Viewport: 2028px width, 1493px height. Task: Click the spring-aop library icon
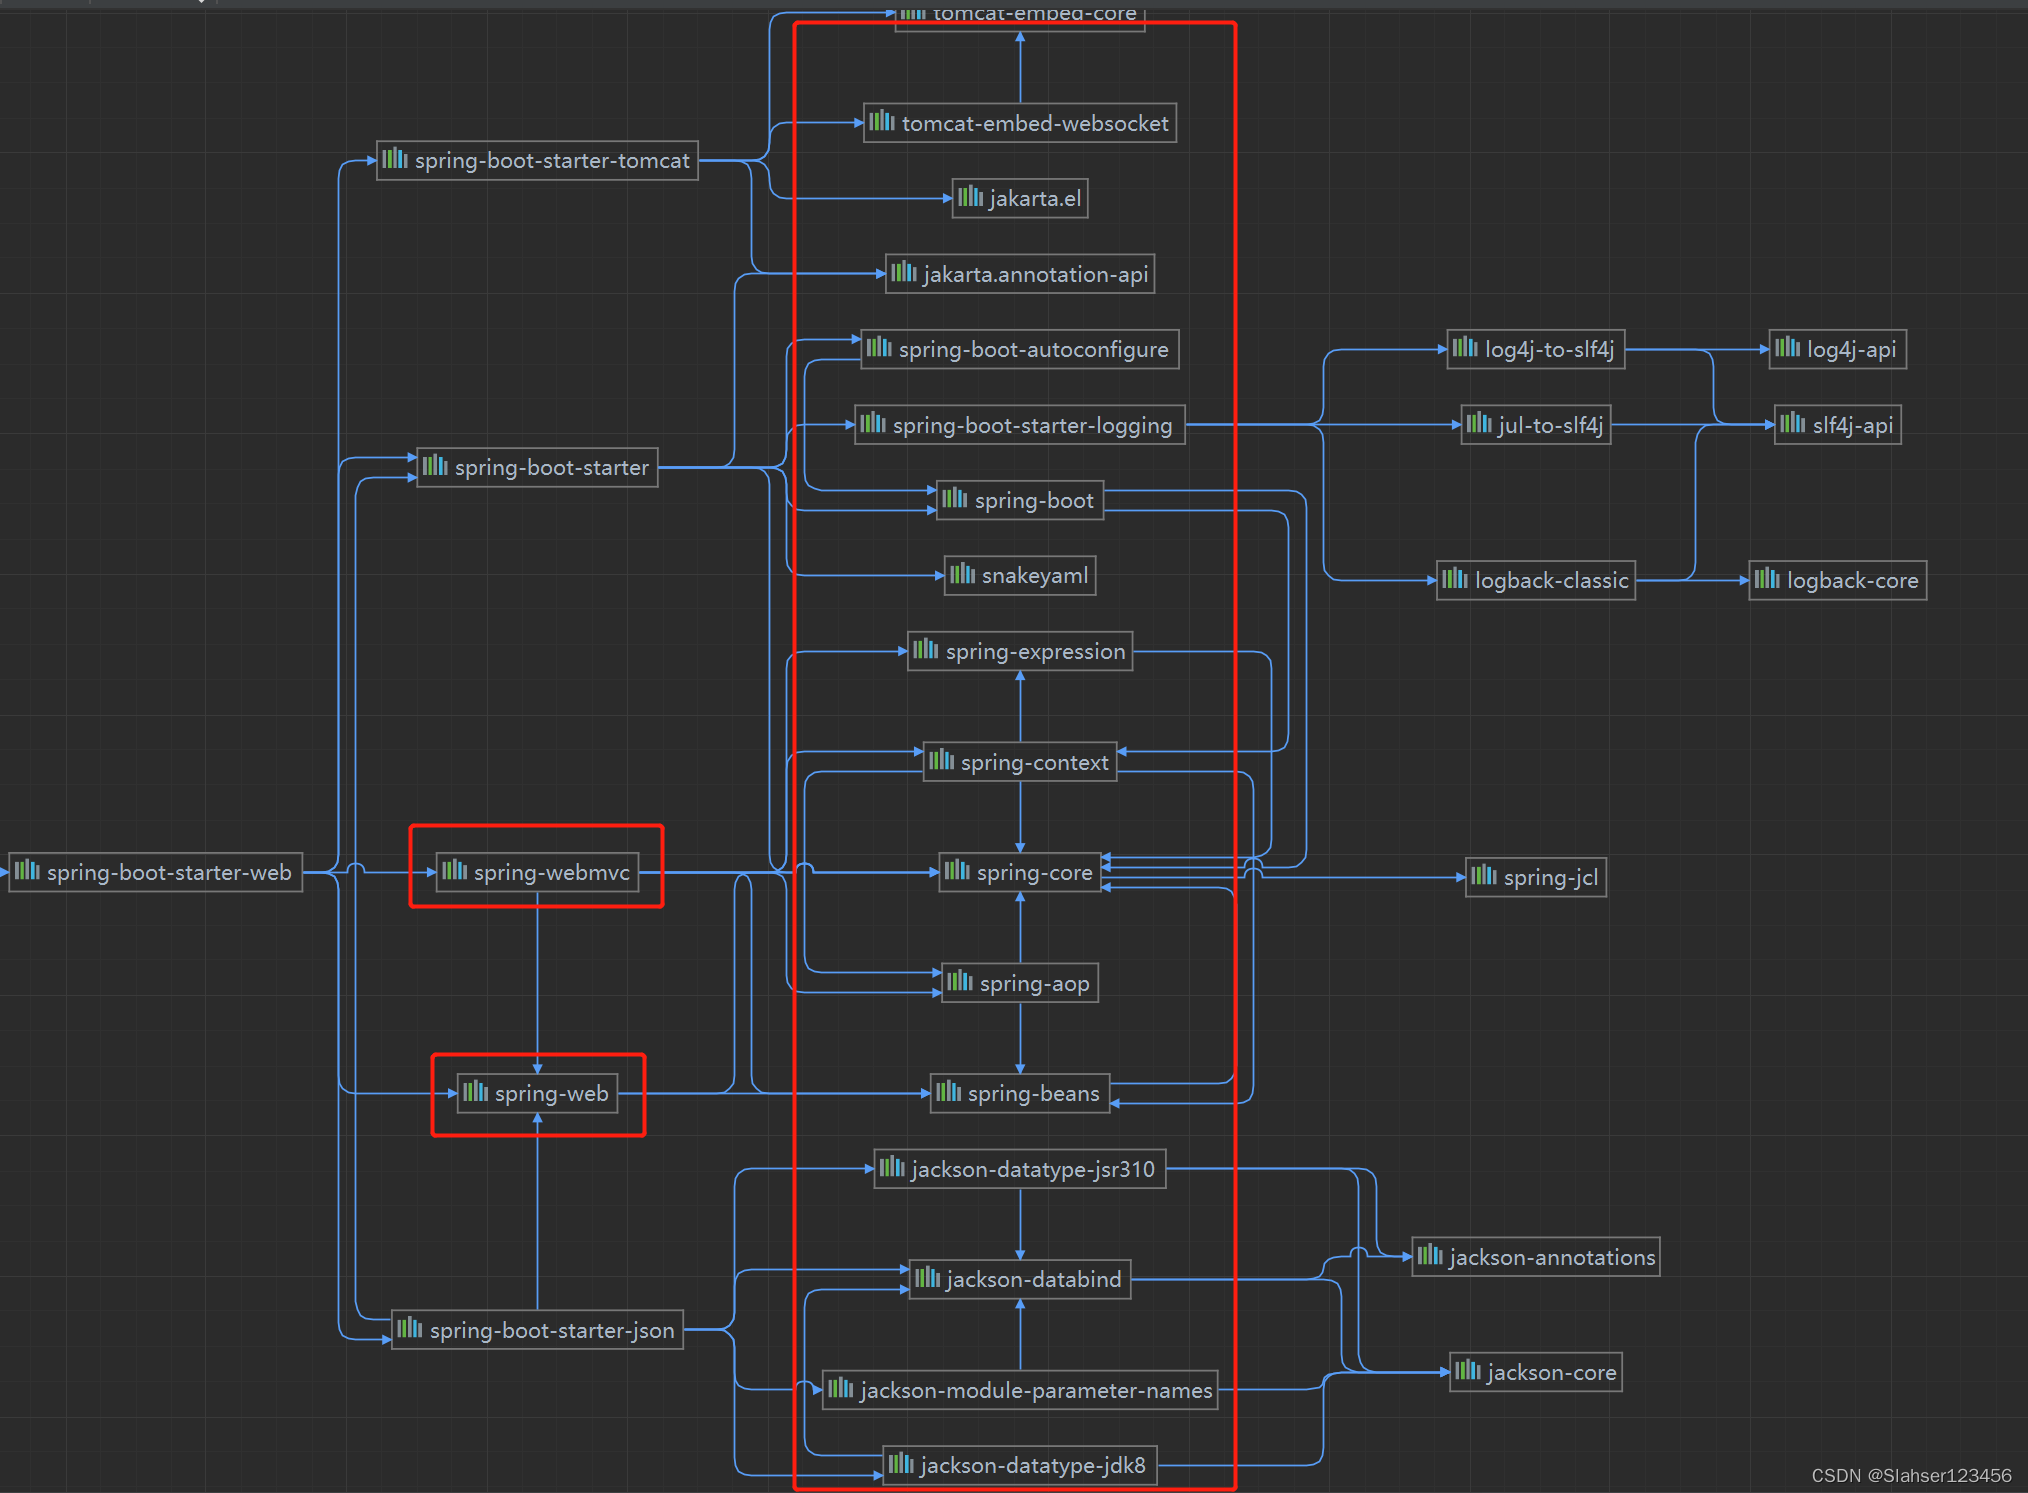point(960,981)
